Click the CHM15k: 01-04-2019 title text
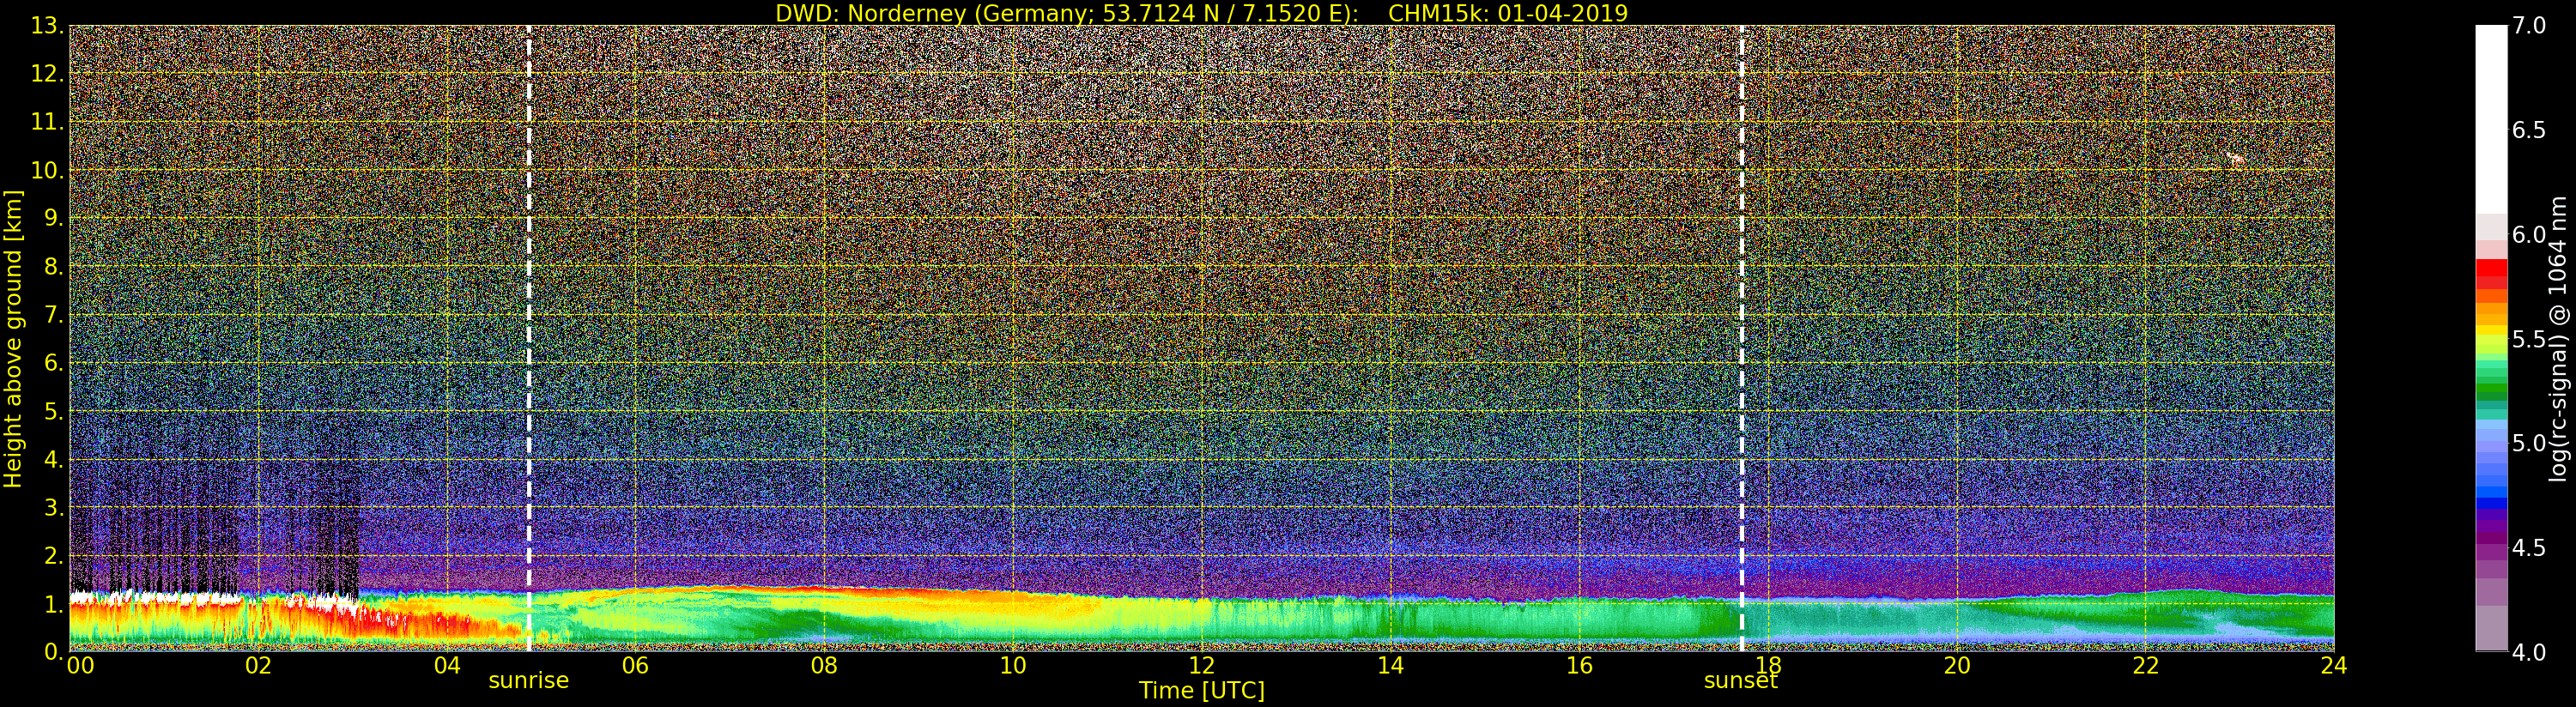 pos(1508,13)
